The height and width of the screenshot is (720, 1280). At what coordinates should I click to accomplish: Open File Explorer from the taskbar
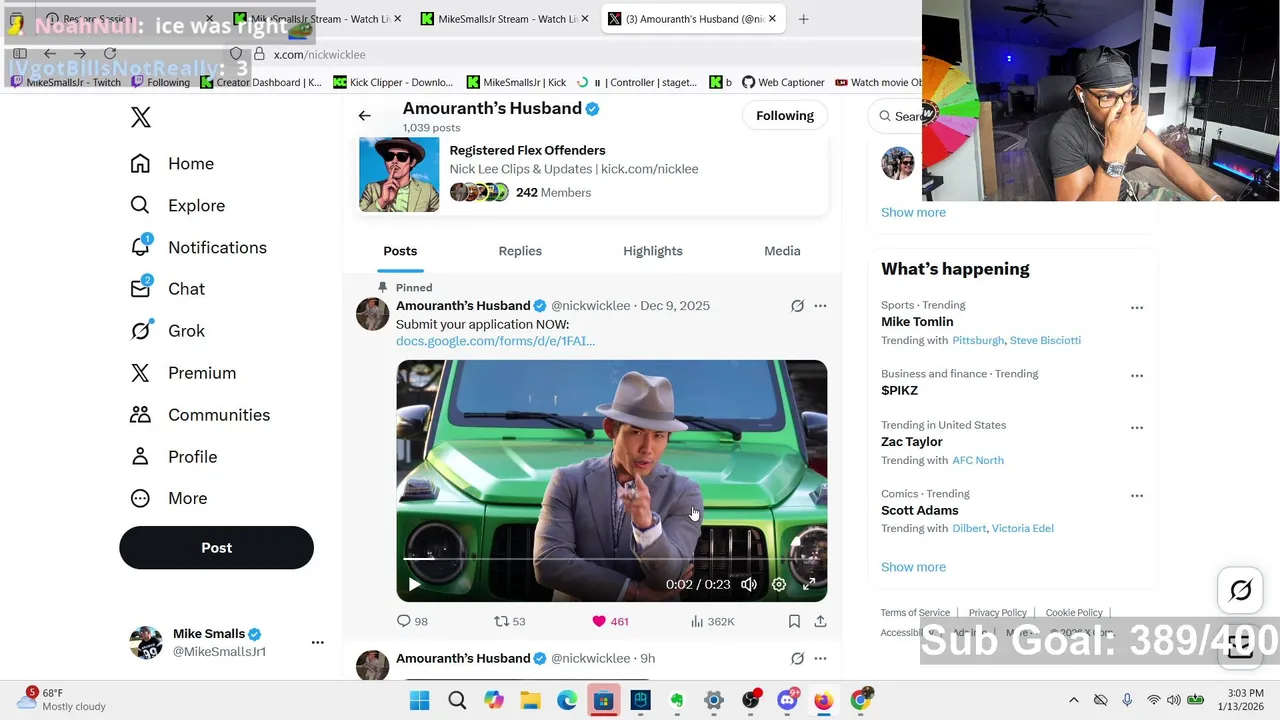(530, 701)
